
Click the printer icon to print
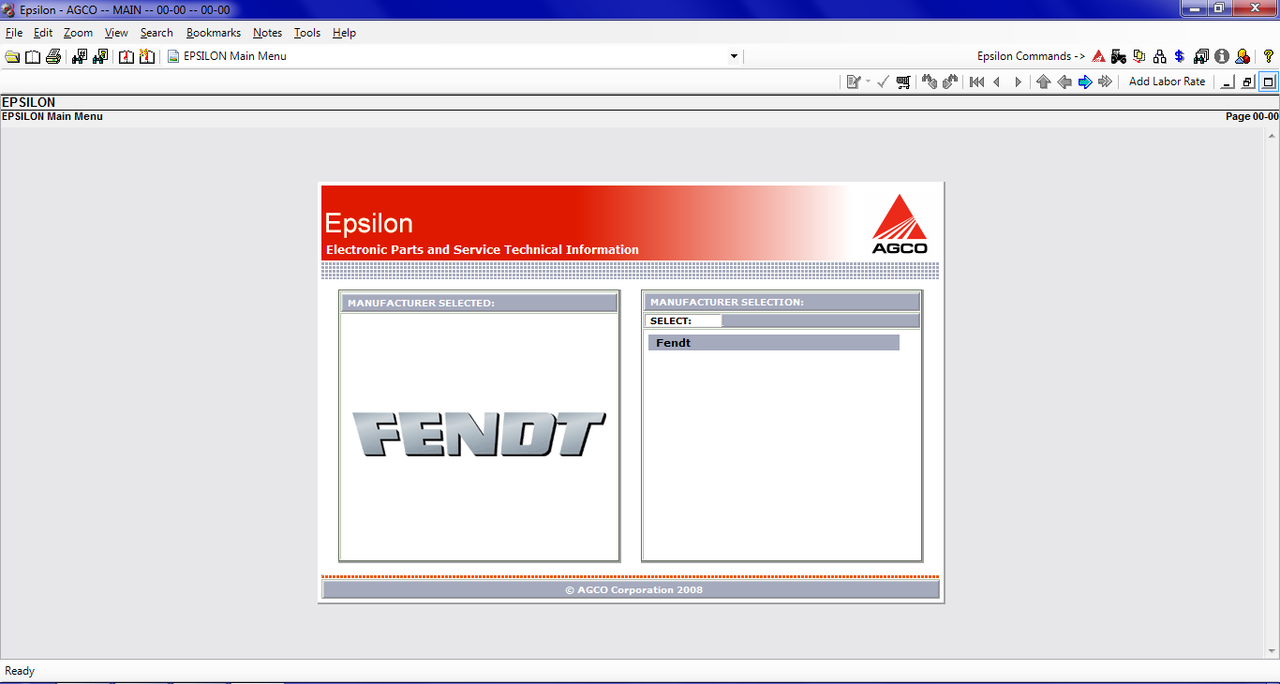53,57
